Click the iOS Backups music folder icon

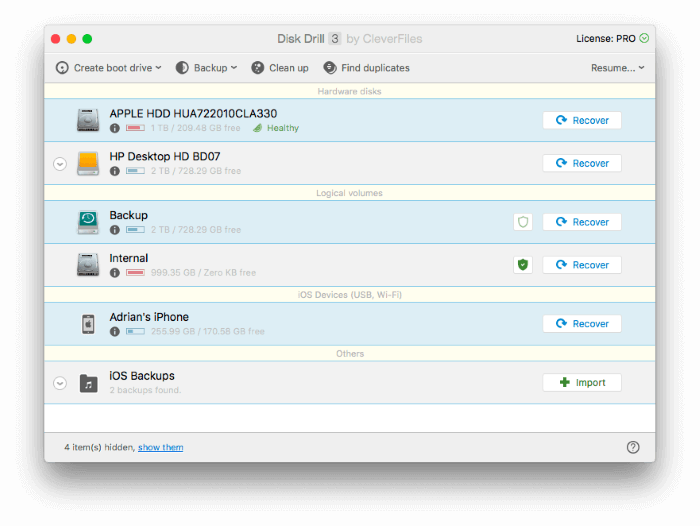(88, 383)
